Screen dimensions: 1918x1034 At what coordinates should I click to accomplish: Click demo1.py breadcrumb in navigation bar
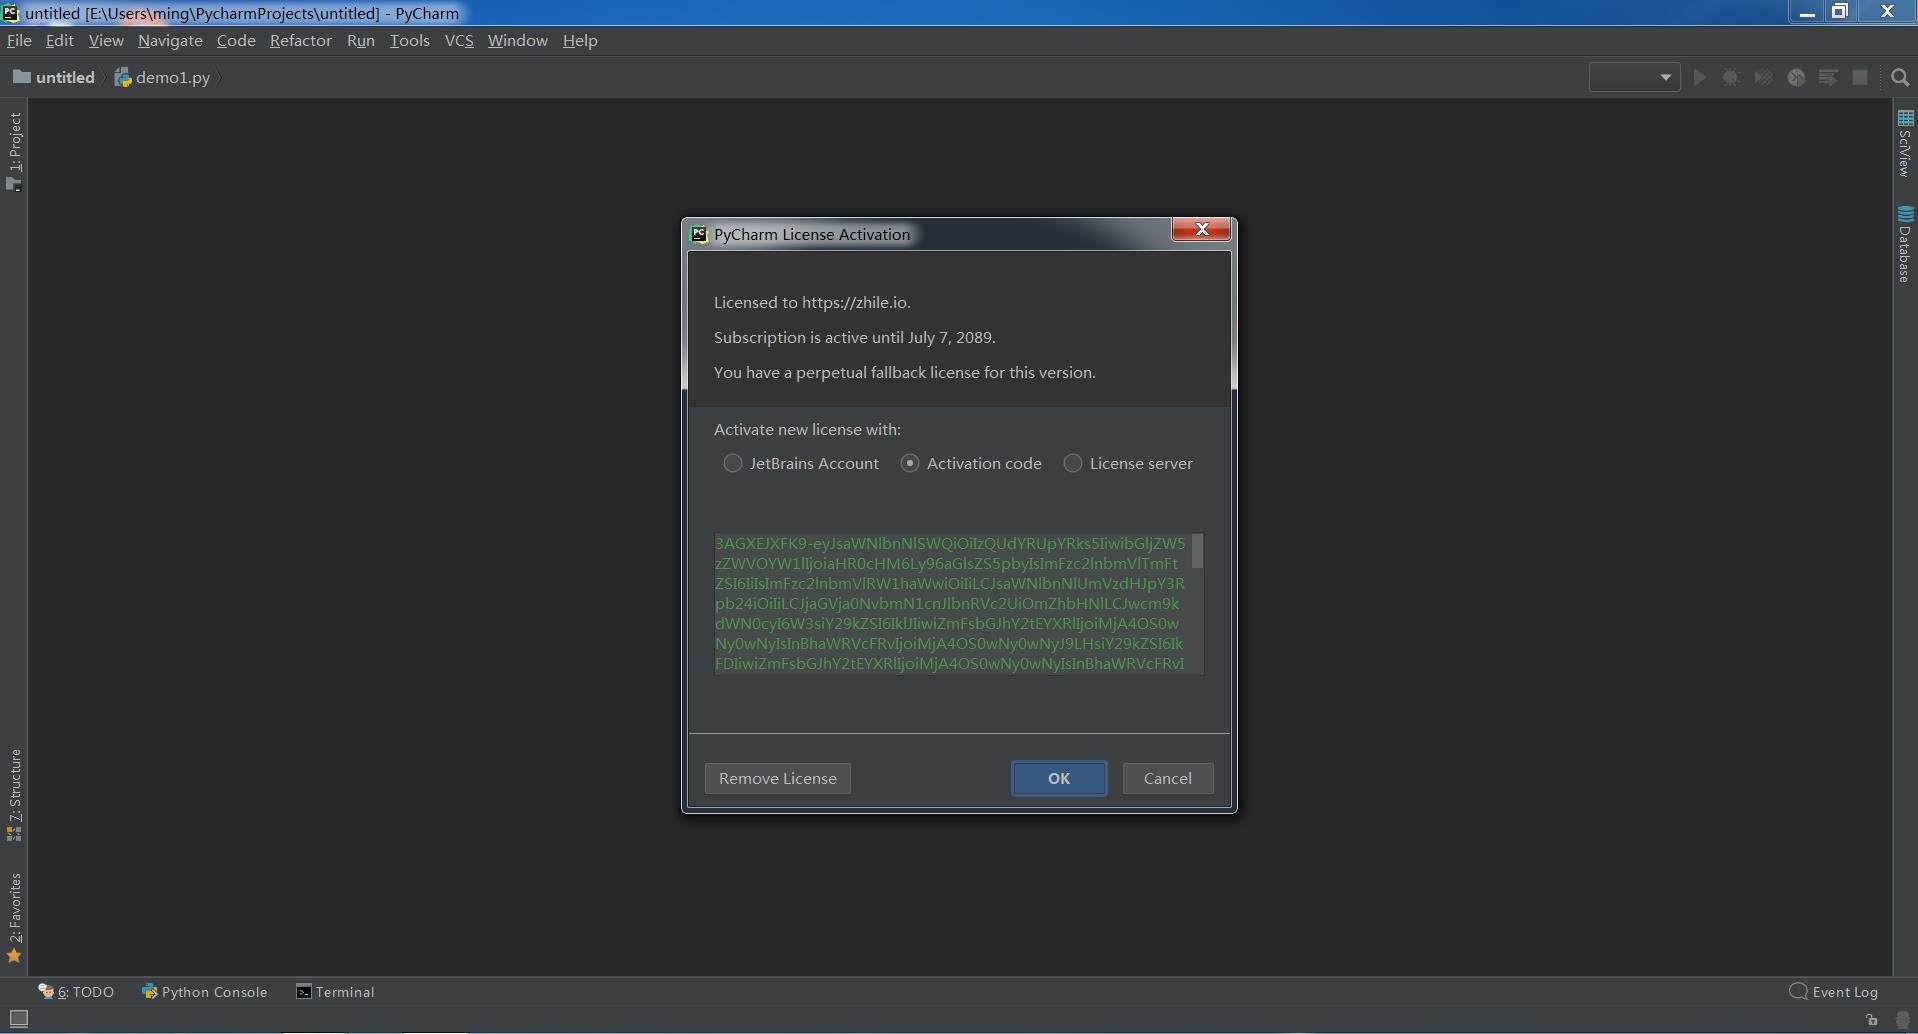click(x=163, y=77)
